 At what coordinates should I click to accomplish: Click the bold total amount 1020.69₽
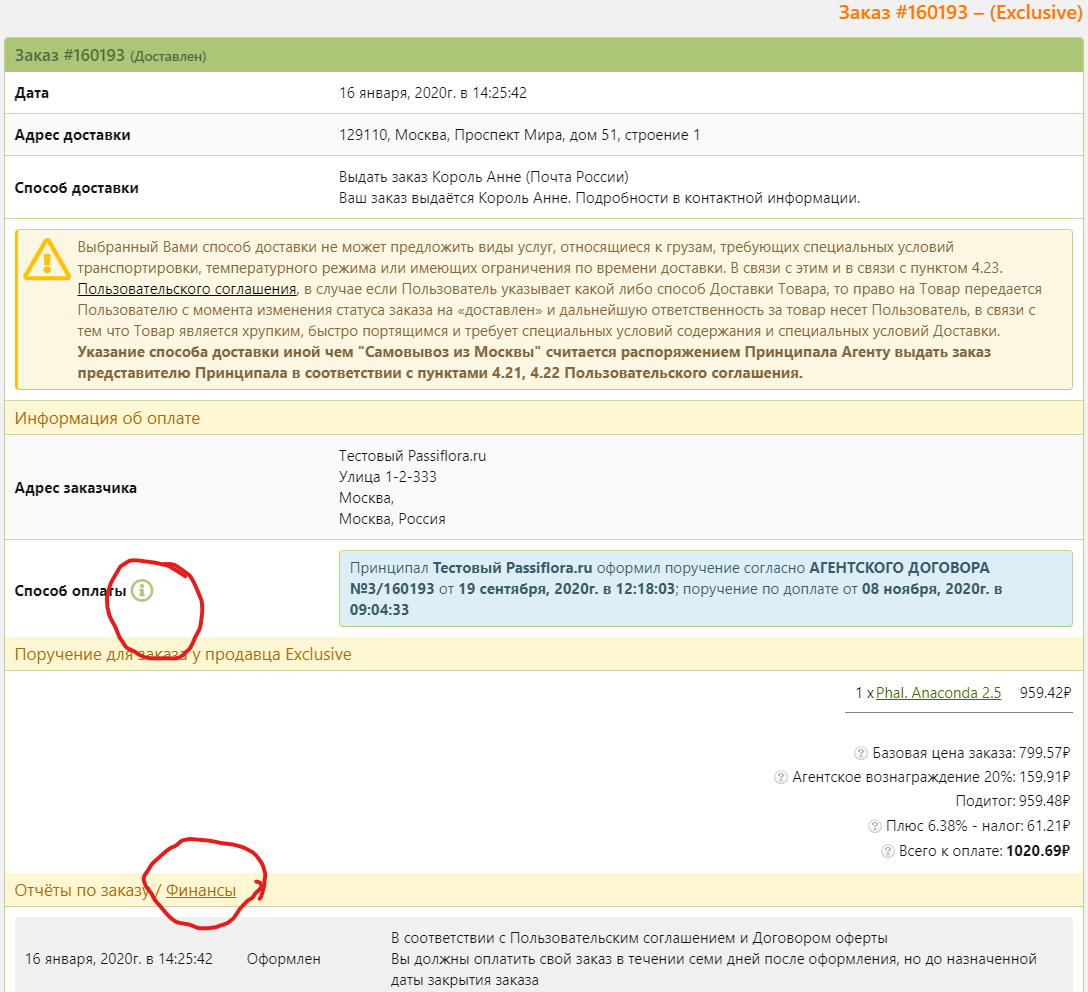pos(1038,851)
